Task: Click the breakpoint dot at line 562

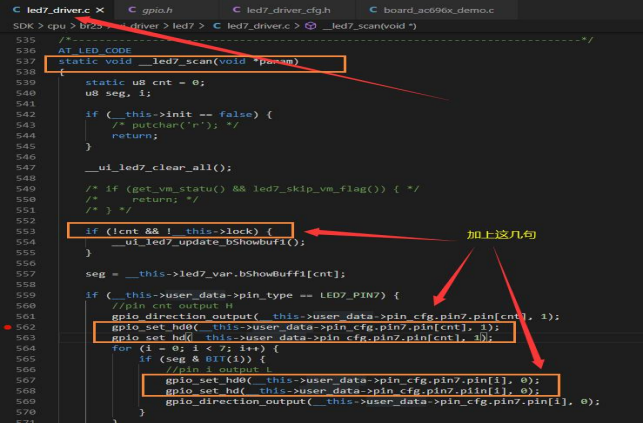Action: (7, 327)
